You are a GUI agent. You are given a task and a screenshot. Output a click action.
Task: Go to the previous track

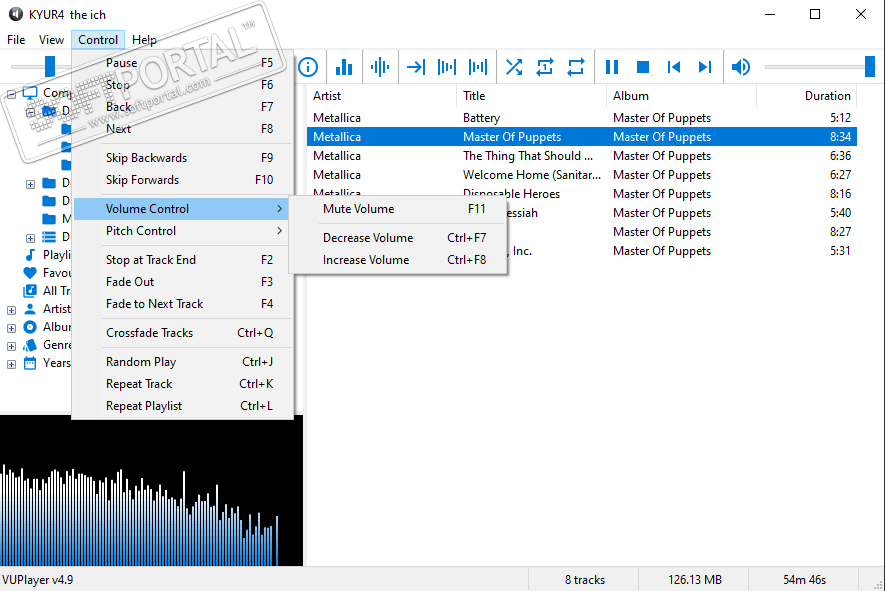(x=674, y=67)
